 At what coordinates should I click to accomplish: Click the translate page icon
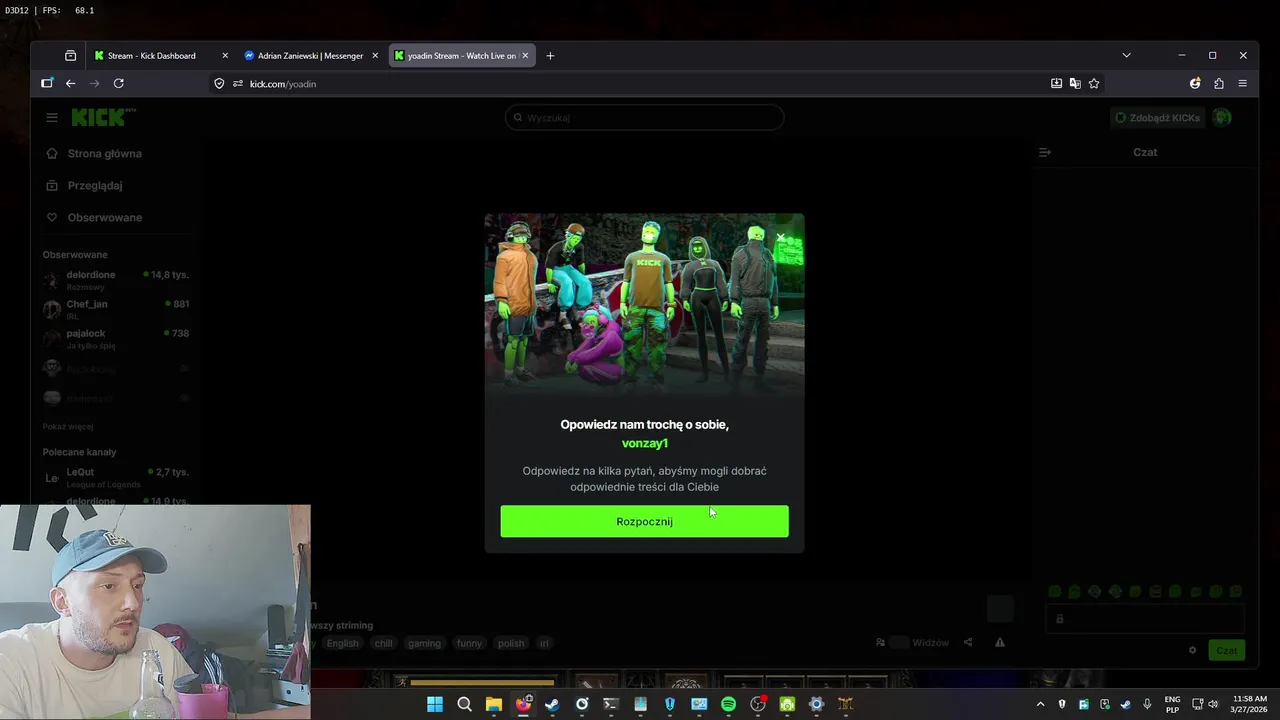coord(1075,84)
